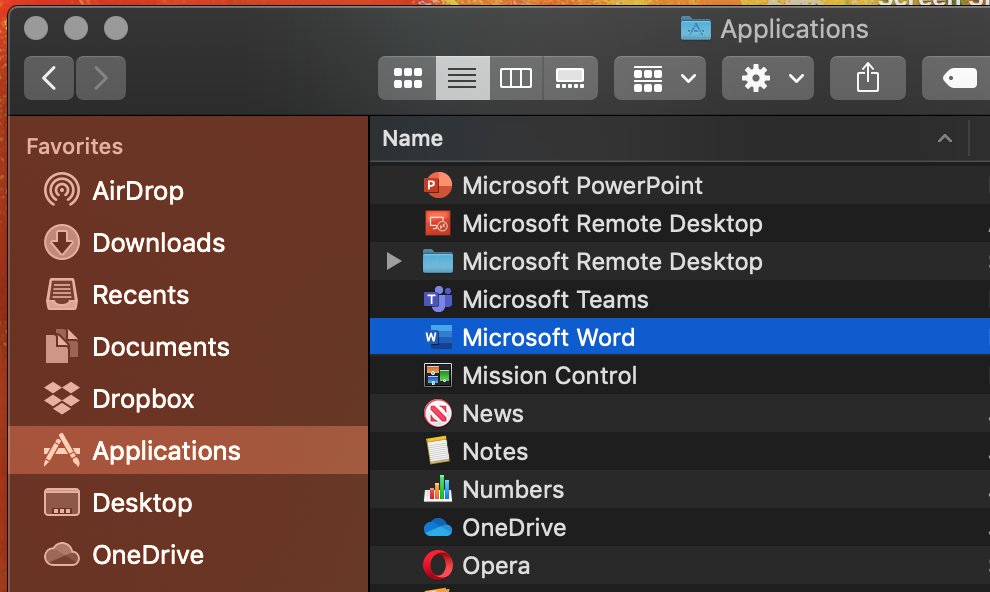Click the 'Microsoft Word' name text

click(548, 337)
